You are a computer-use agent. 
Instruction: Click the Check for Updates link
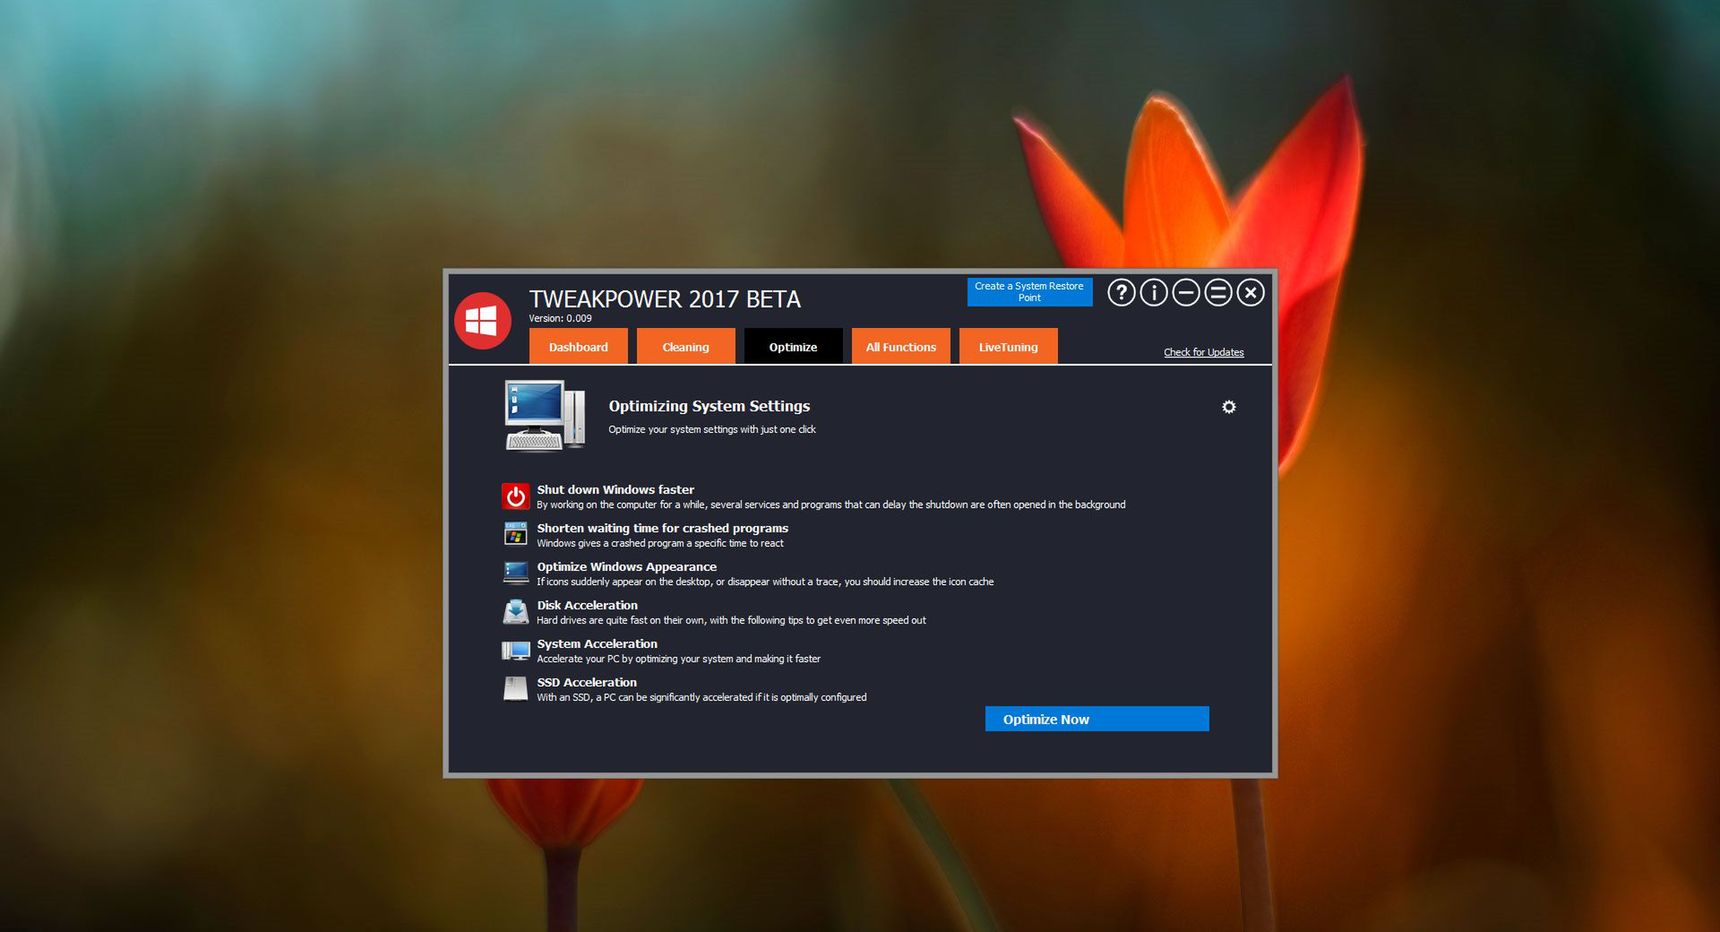pyautogui.click(x=1204, y=352)
